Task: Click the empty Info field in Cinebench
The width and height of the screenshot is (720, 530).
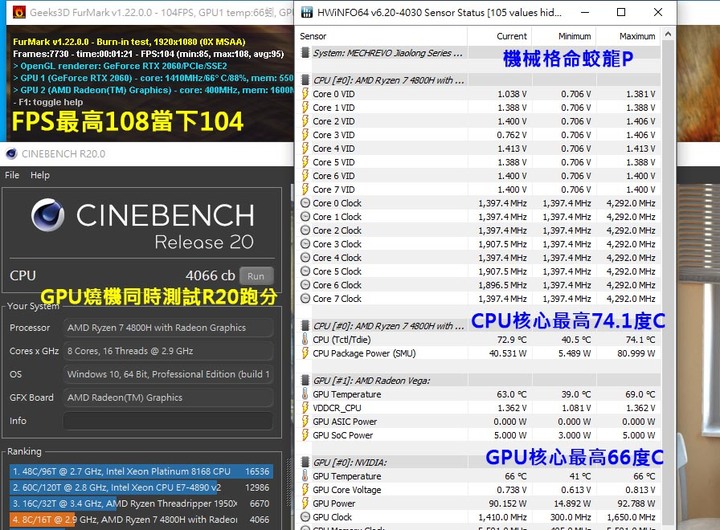Action: point(168,421)
